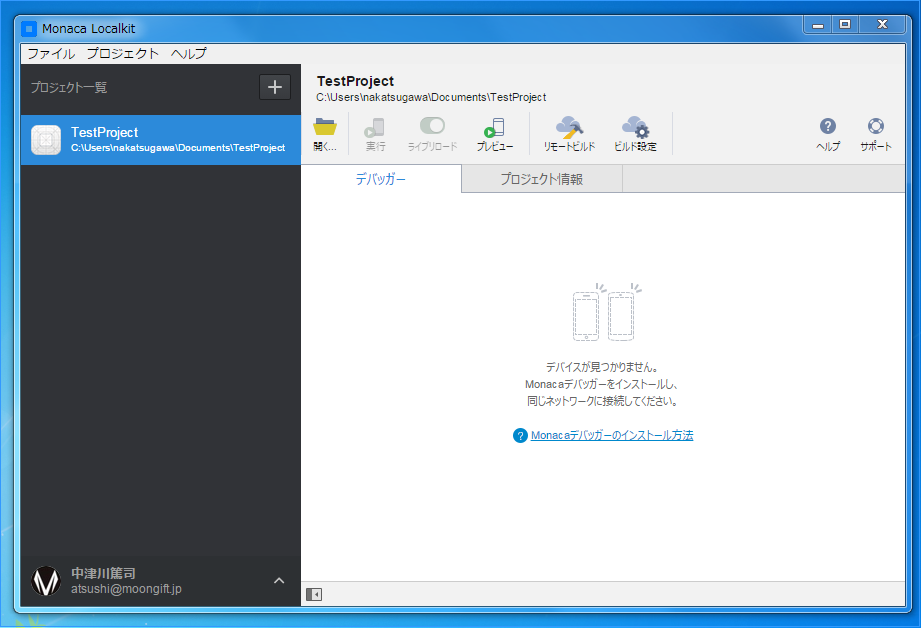Click the Help (ヘルプ) question mark icon
The width and height of the screenshot is (921, 628).
pyautogui.click(x=828, y=127)
